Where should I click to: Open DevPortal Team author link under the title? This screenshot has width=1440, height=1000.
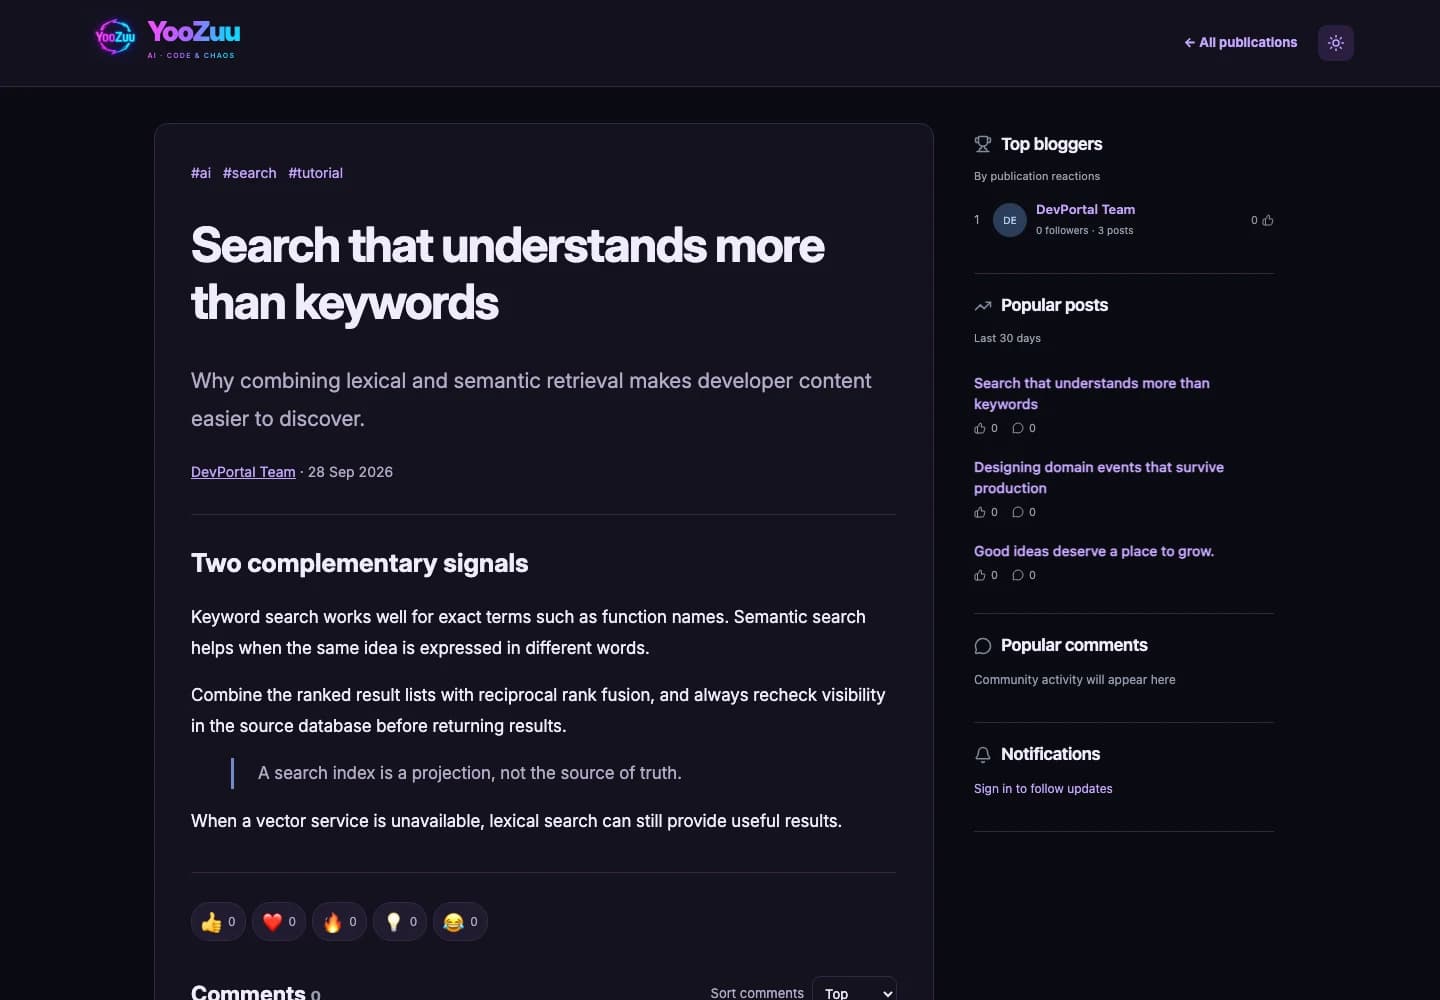[x=243, y=472]
